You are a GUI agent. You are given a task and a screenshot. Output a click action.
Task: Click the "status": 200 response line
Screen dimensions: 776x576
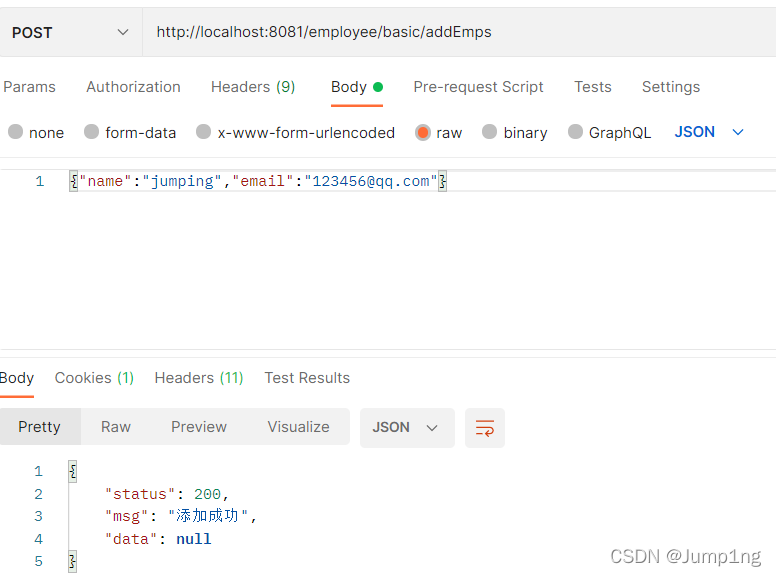click(166, 494)
